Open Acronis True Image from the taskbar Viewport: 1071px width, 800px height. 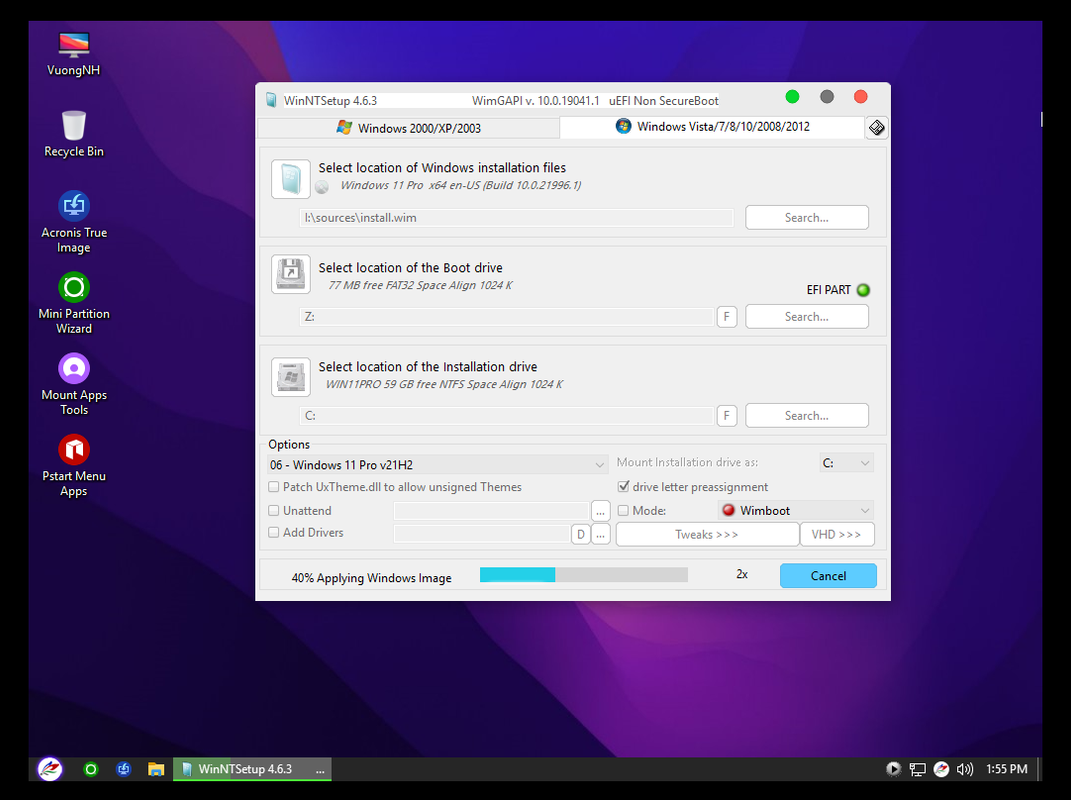(124, 769)
